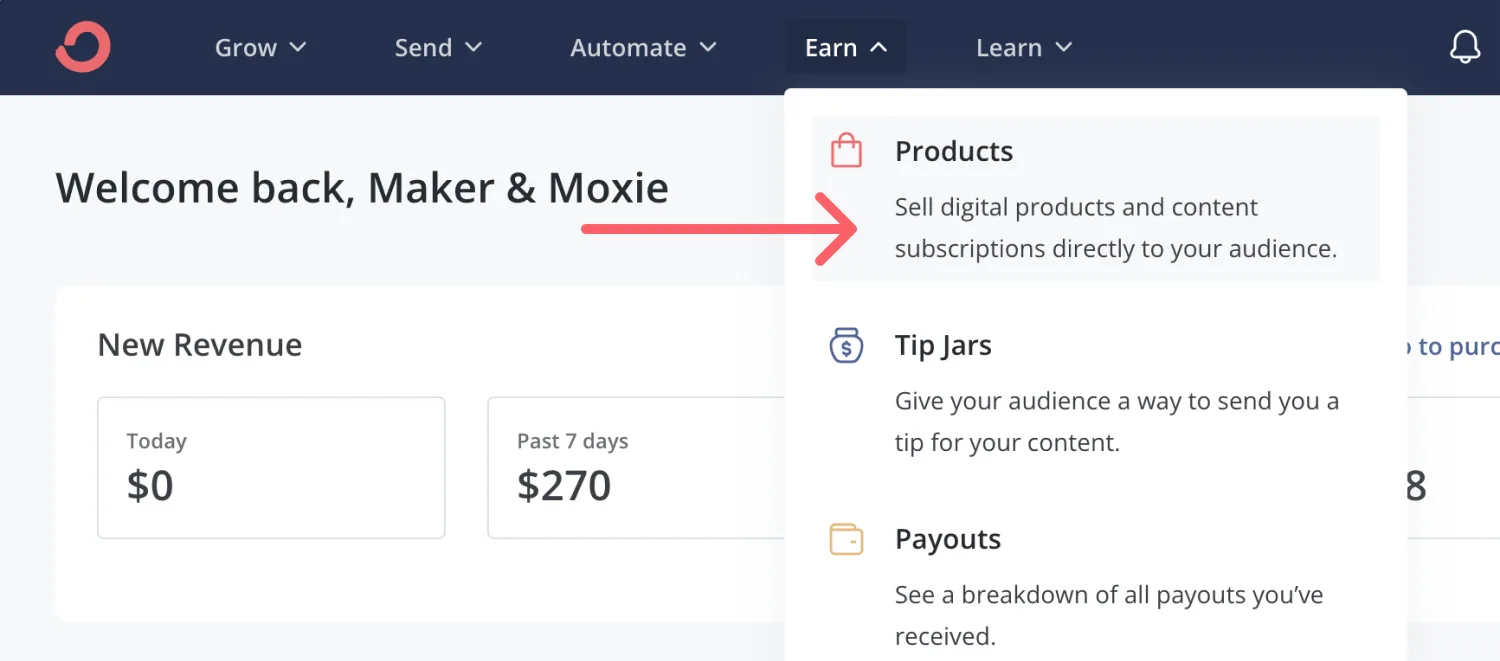Expand the Grow dropdown menu
This screenshot has height=661, width=1500.
260,48
